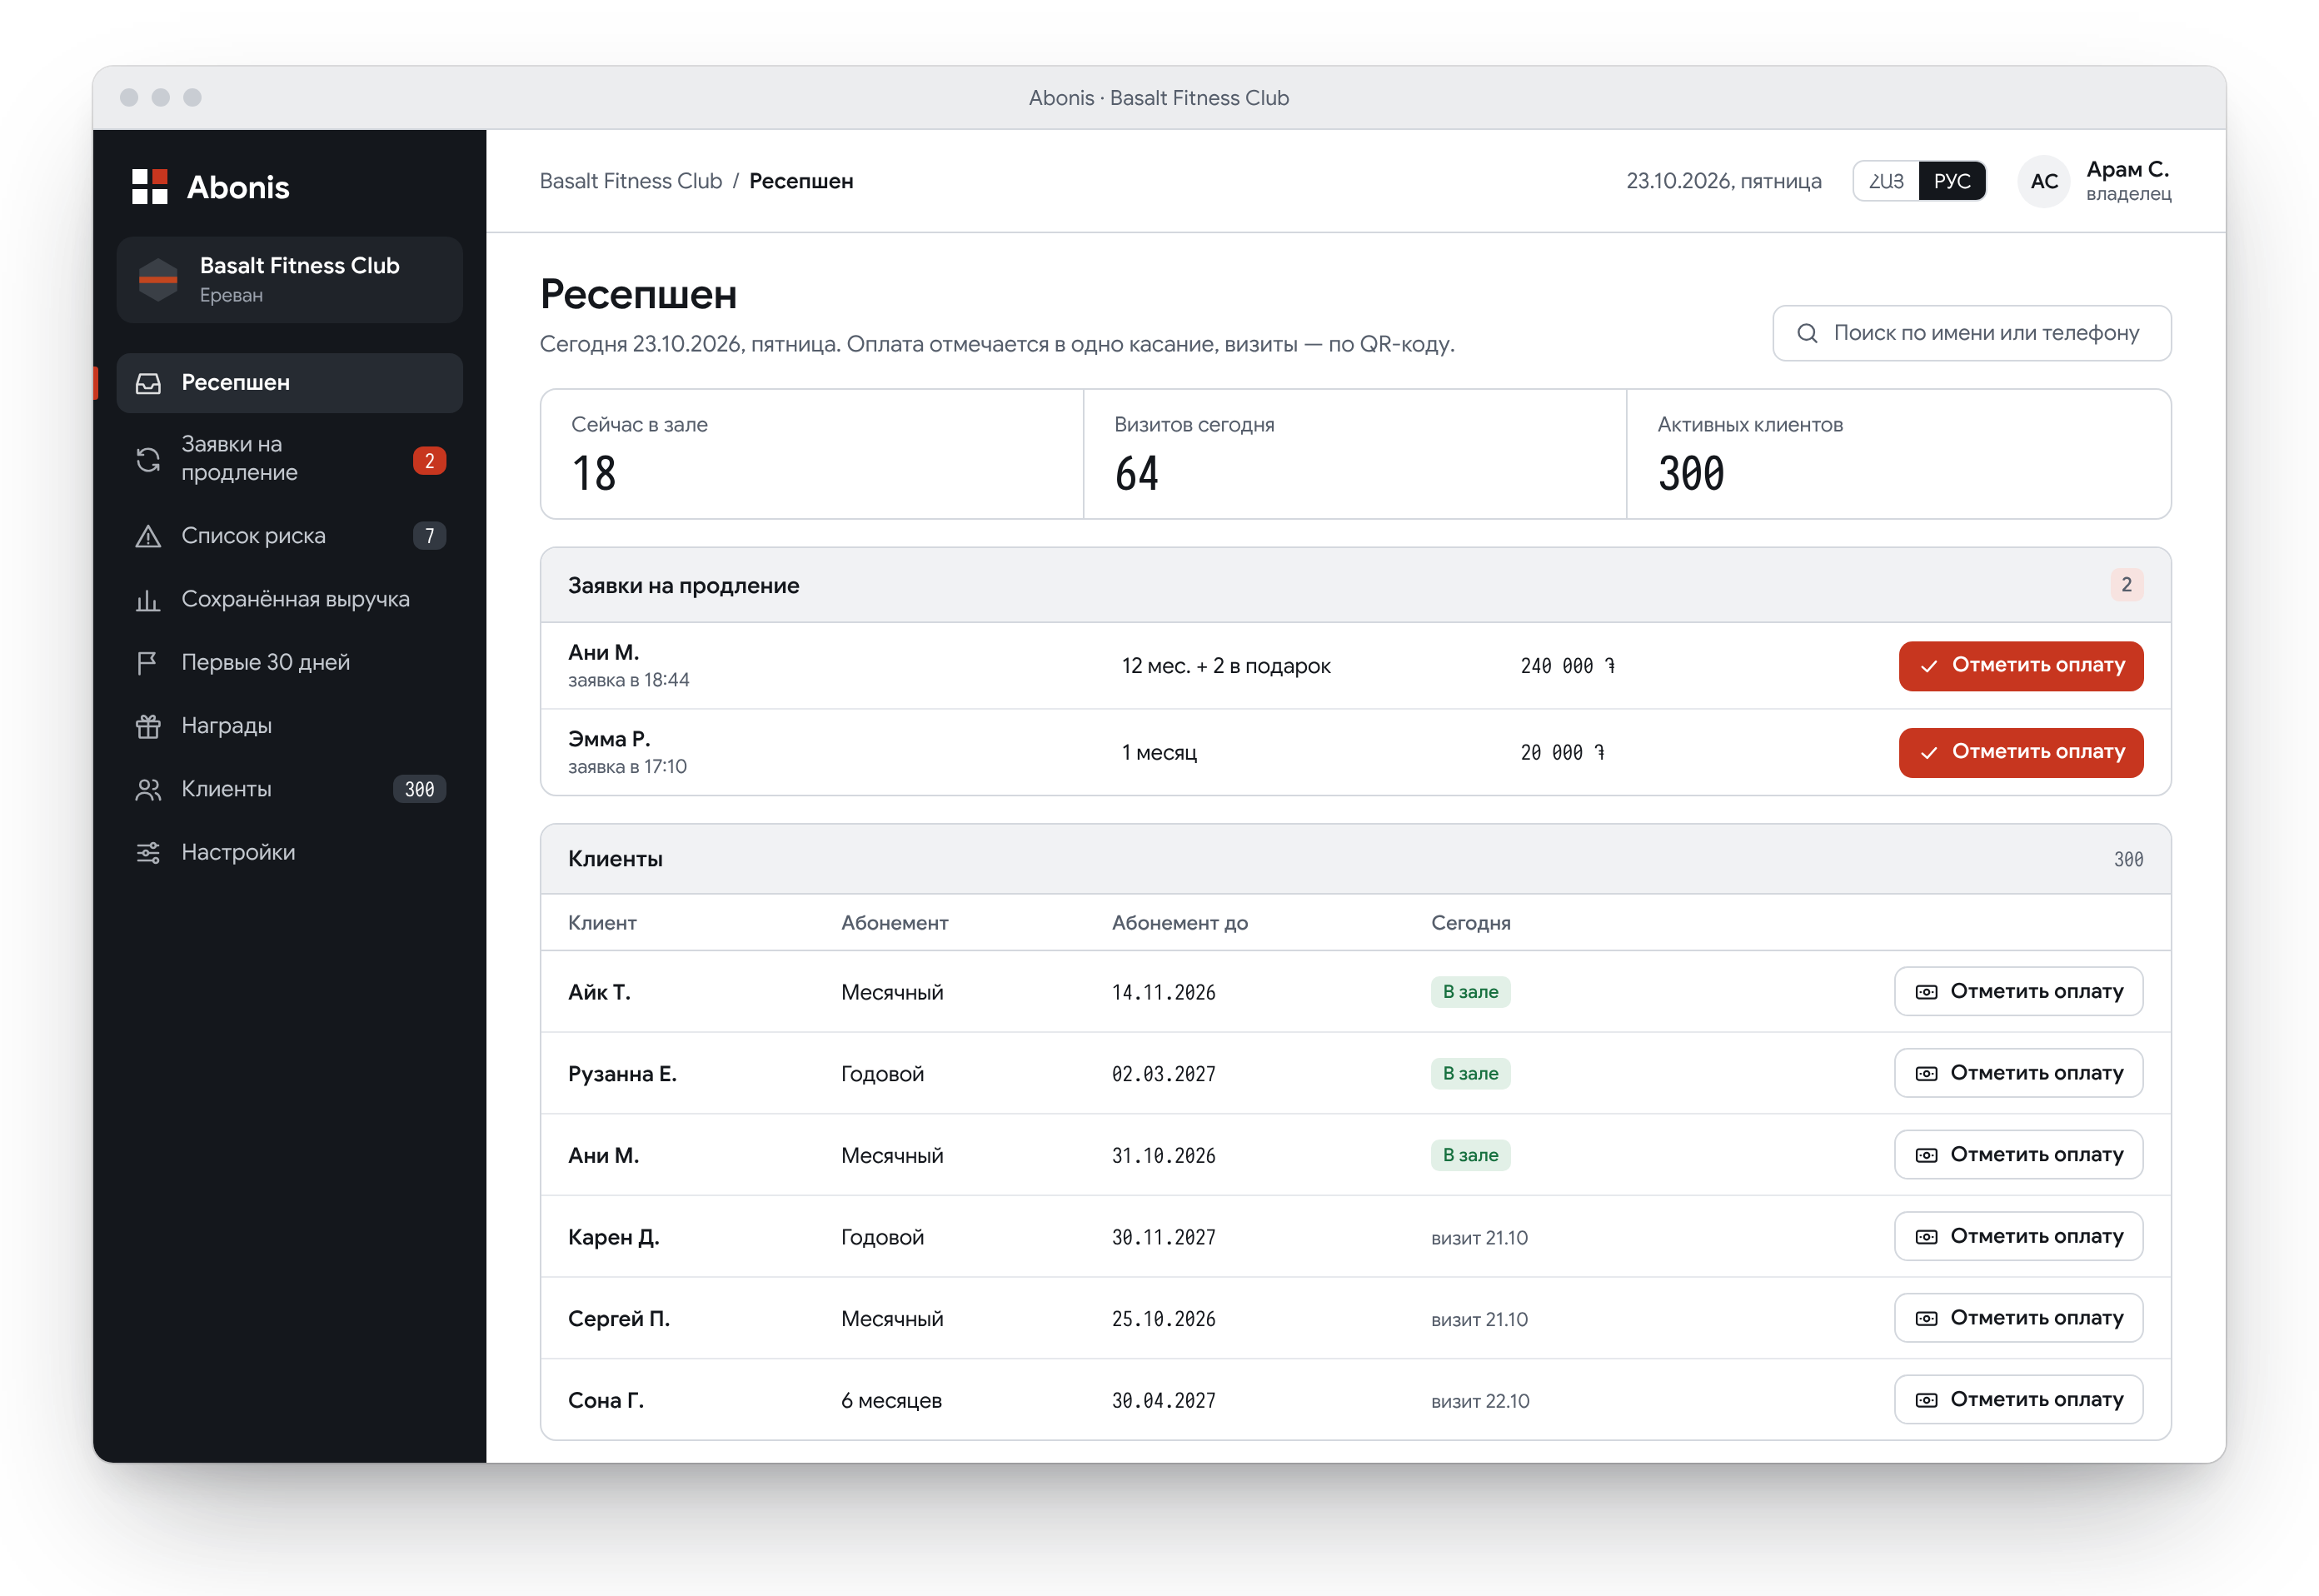
Task: Open the Basalt Fitness Club Ереван club selector
Action: point(290,280)
